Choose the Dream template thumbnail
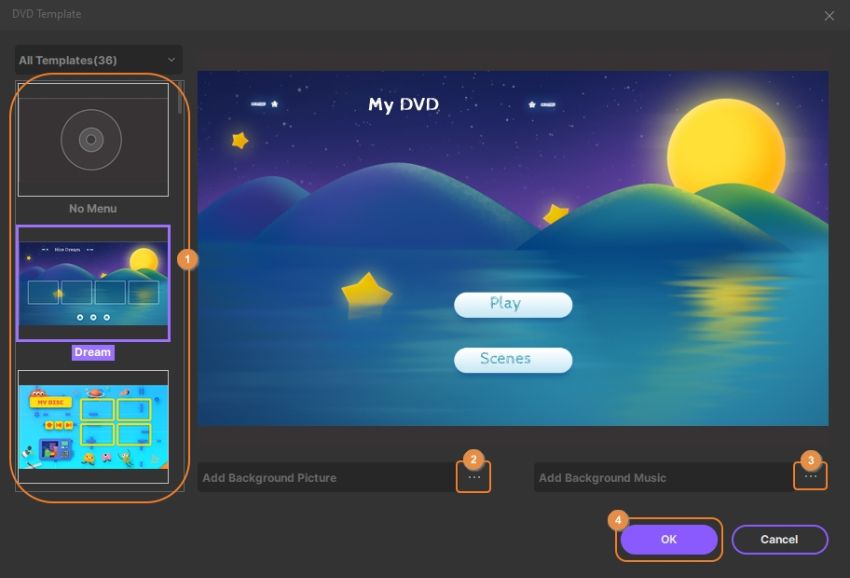Screen dimensions: 850x578 [x=92, y=283]
